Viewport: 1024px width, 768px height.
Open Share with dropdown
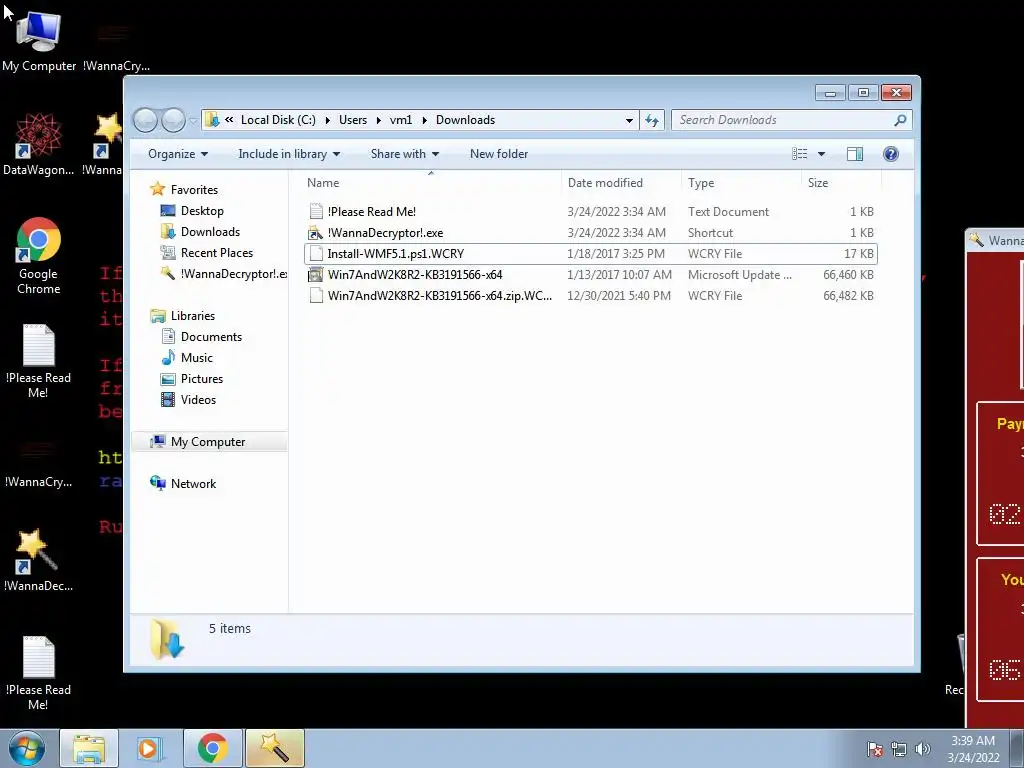(404, 154)
